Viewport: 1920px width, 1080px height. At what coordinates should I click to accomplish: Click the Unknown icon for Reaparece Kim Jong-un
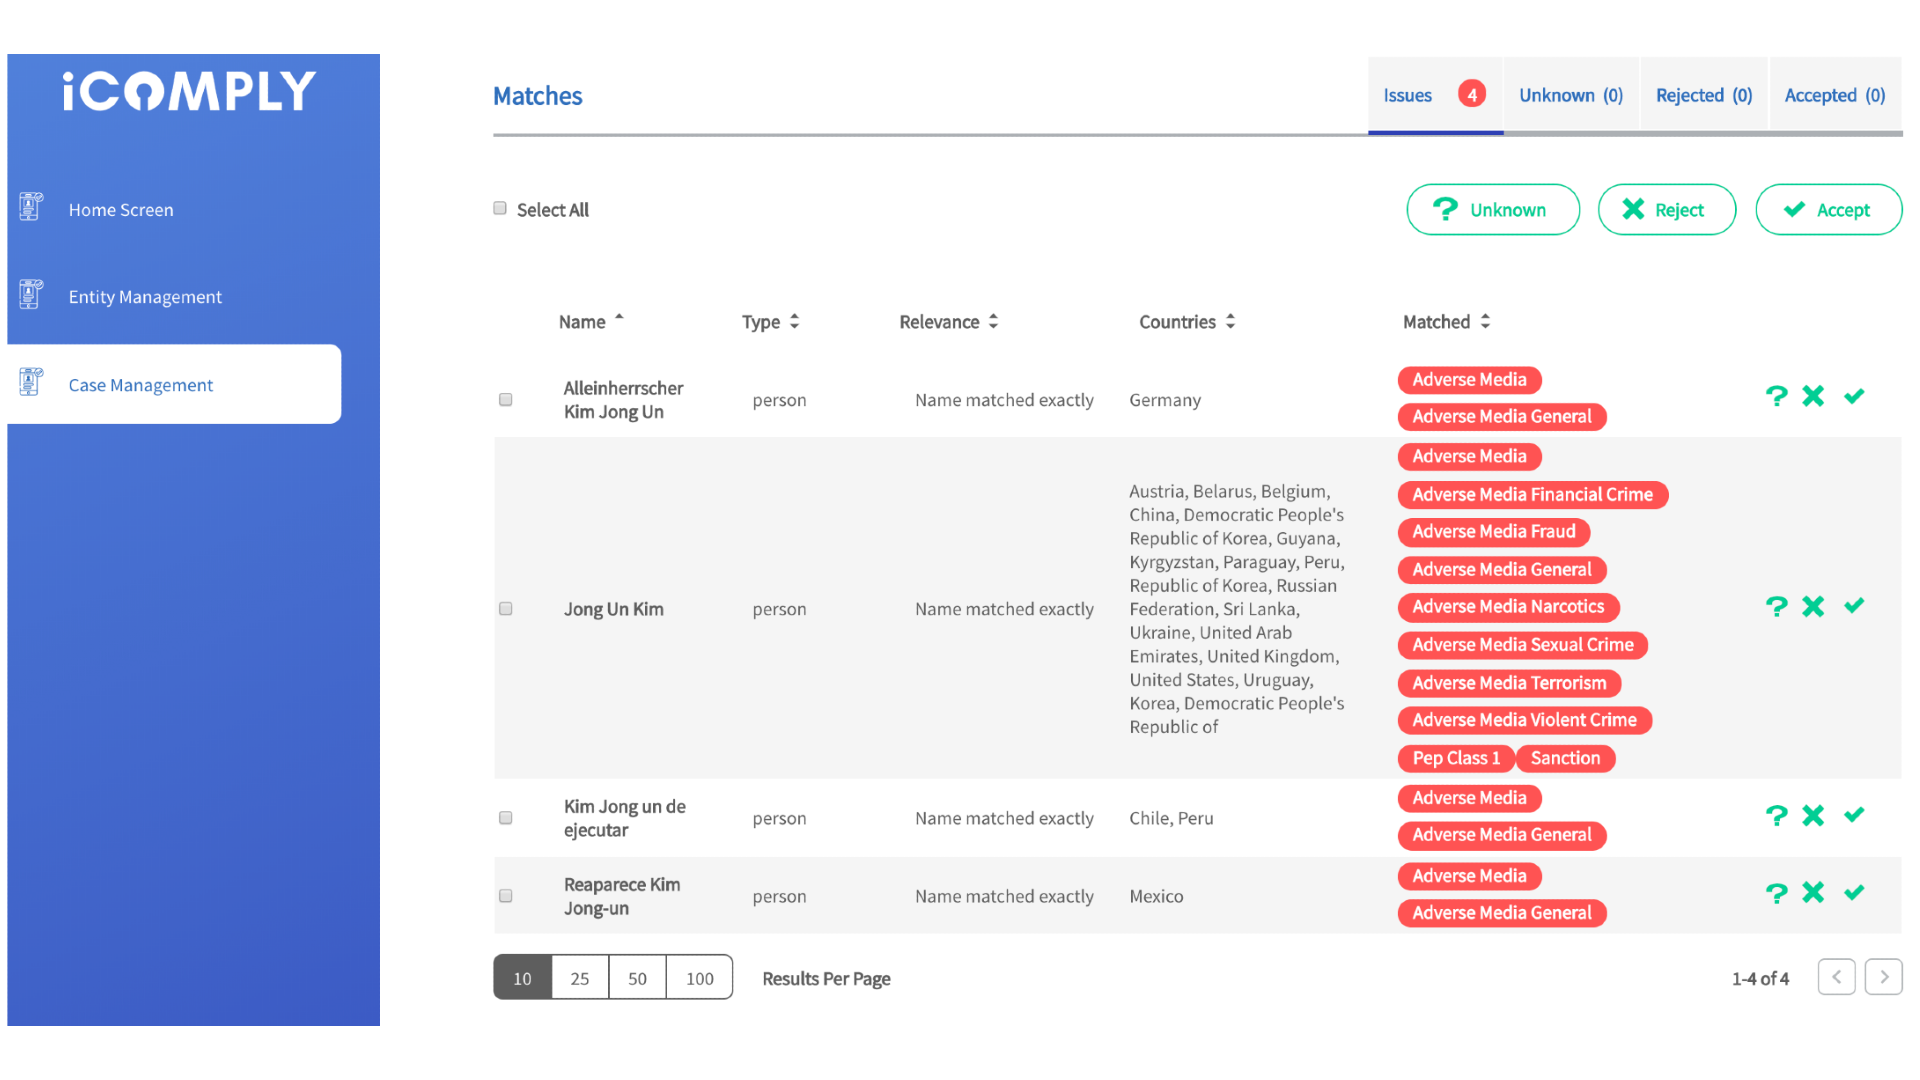[1776, 891]
